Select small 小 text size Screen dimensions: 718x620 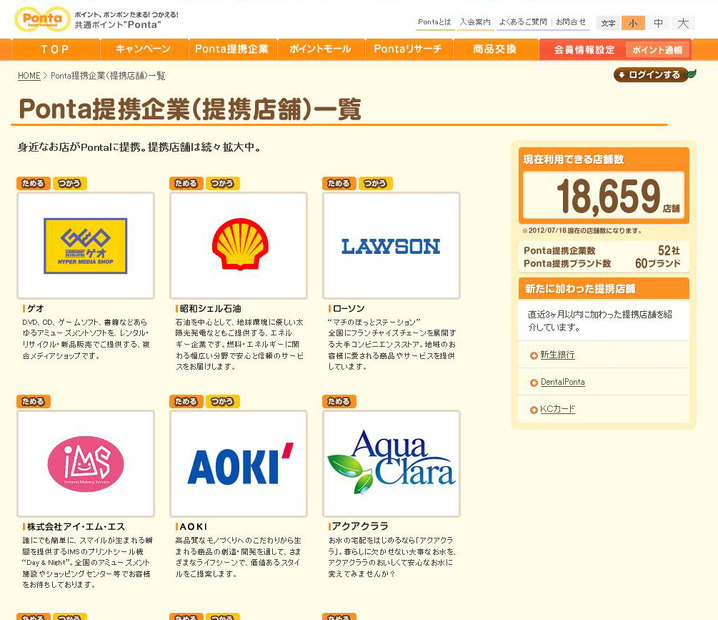click(633, 23)
